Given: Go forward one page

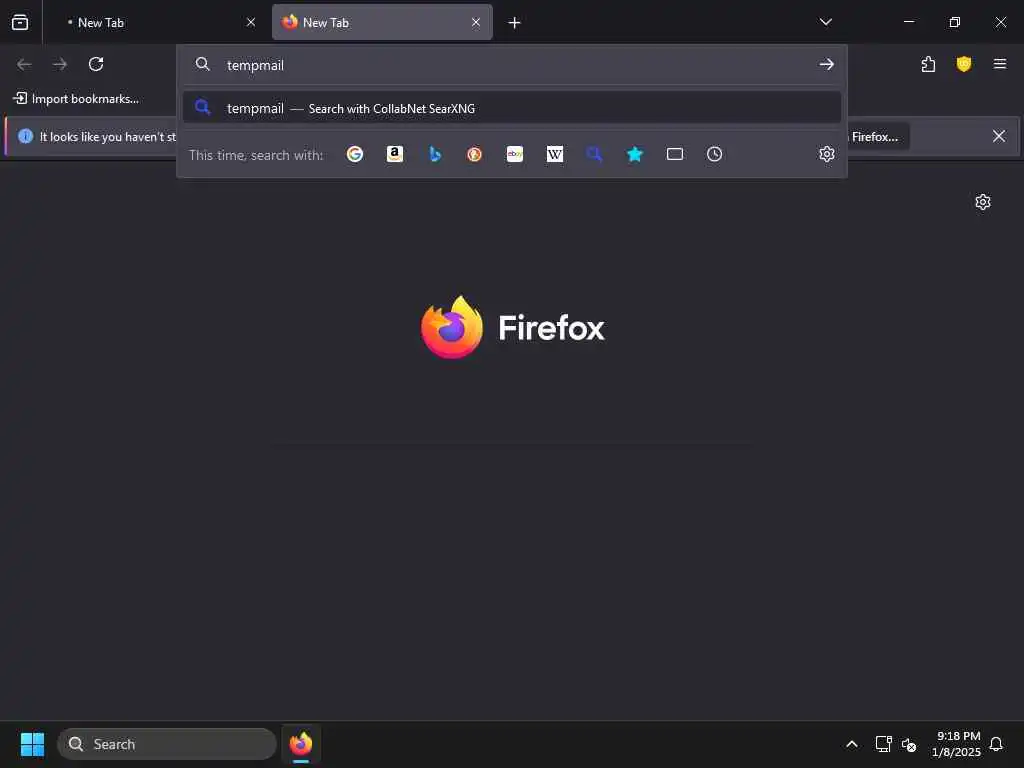Looking at the screenshot, I should (x=60, y=64).
